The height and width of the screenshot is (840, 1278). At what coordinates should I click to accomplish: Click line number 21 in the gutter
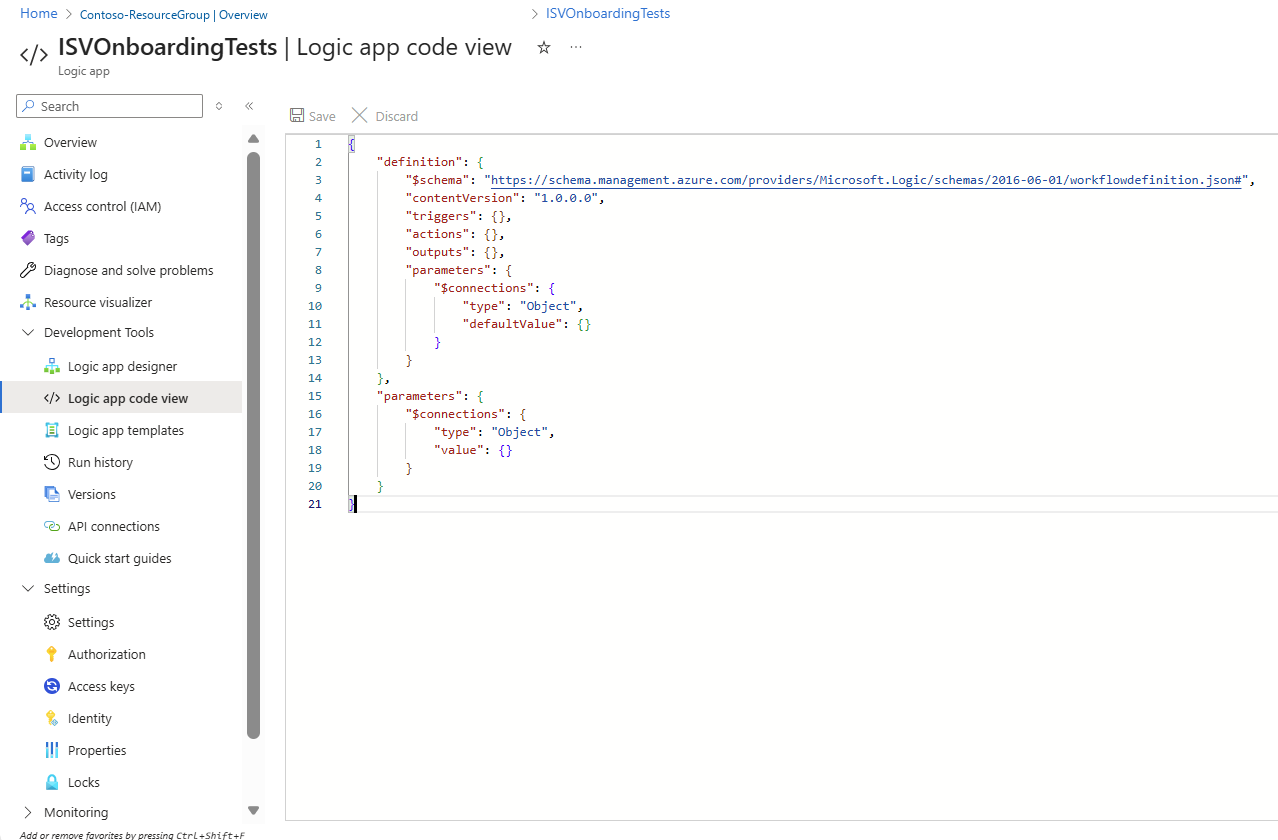coord(315,504)
